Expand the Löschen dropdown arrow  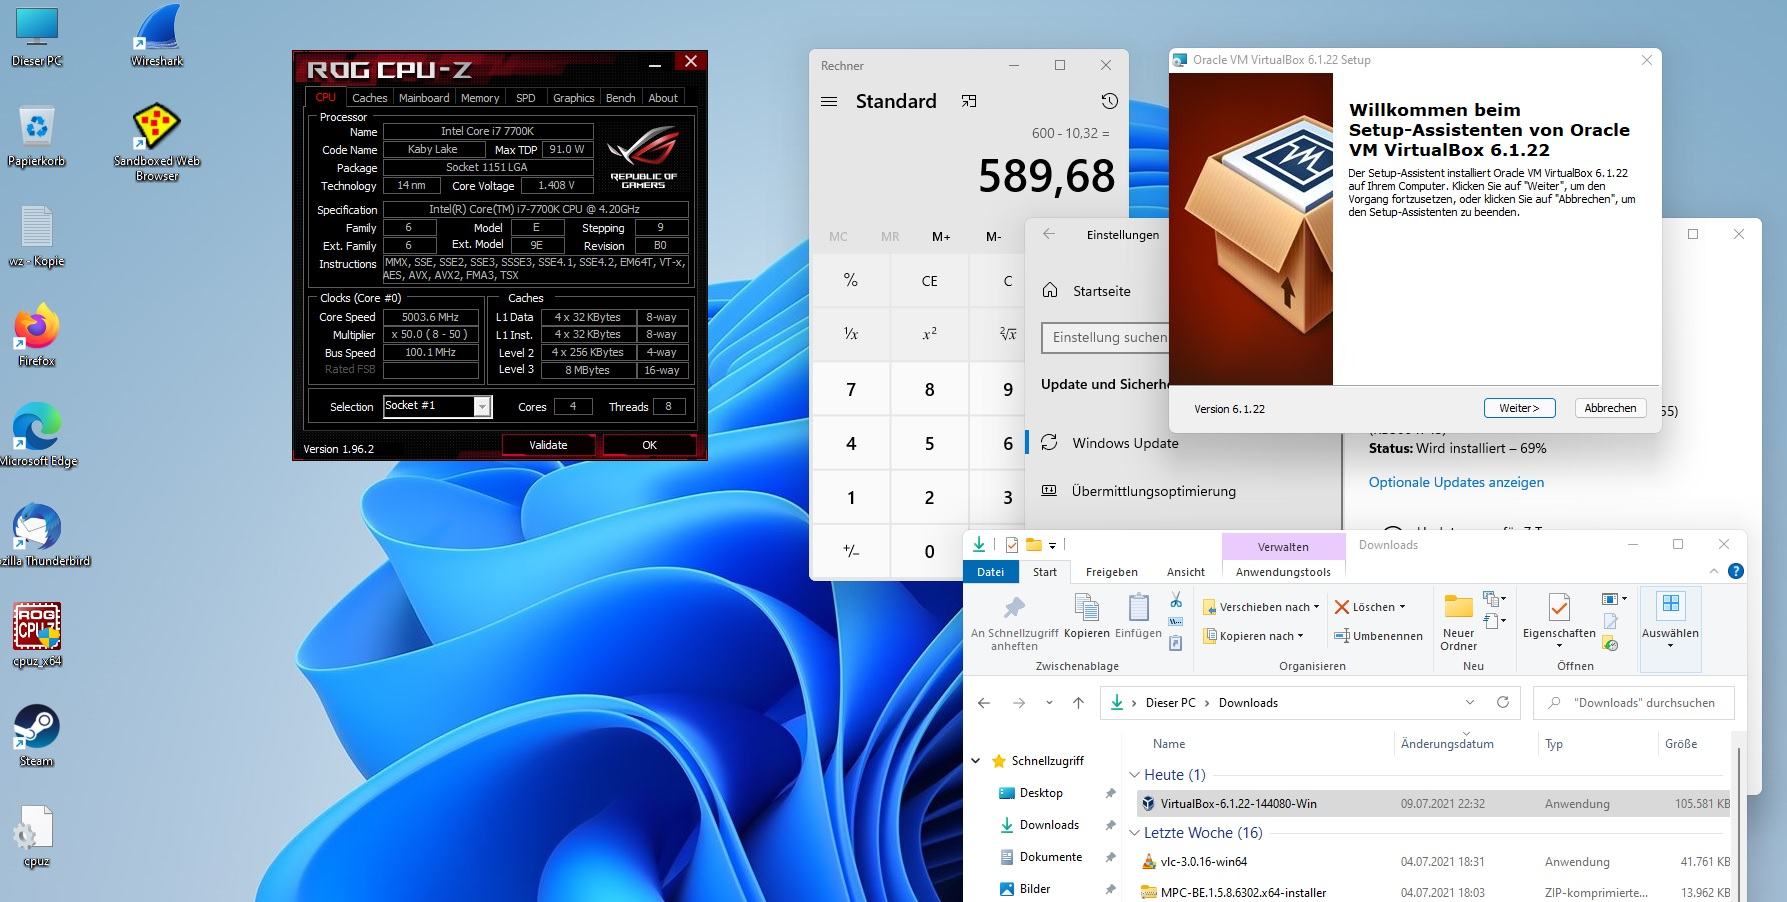click(1402, 607)
